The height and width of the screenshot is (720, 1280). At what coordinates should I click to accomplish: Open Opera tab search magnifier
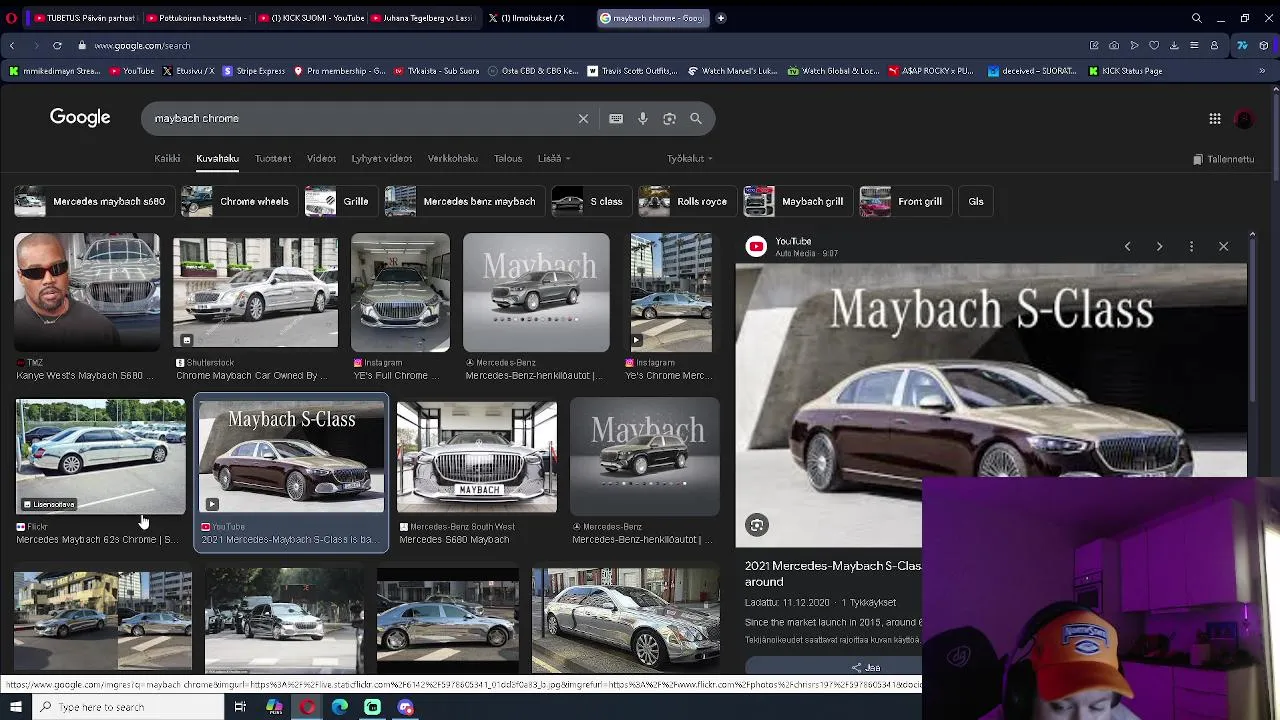(1196, 18)
